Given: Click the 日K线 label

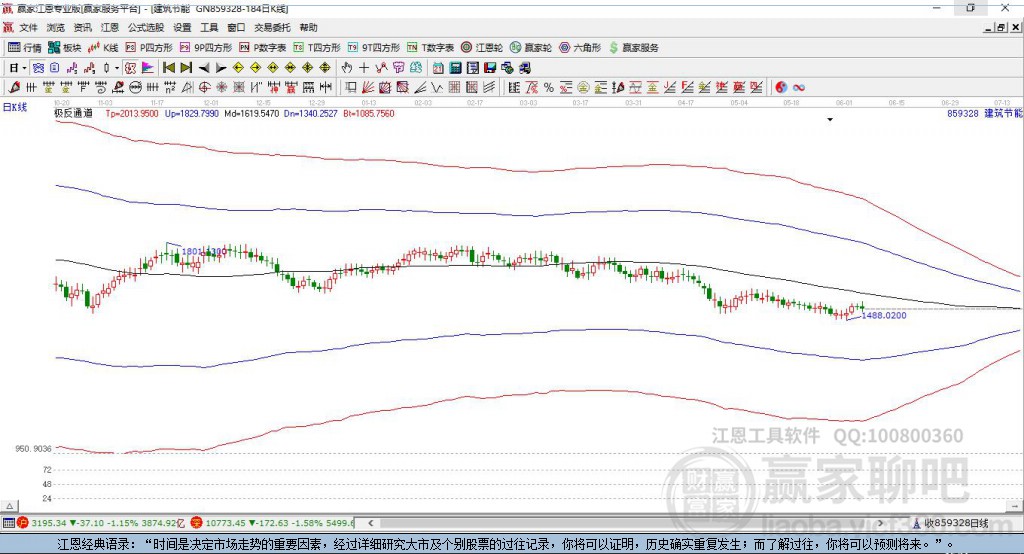Looking at the screenshot, I should (15, 107).
